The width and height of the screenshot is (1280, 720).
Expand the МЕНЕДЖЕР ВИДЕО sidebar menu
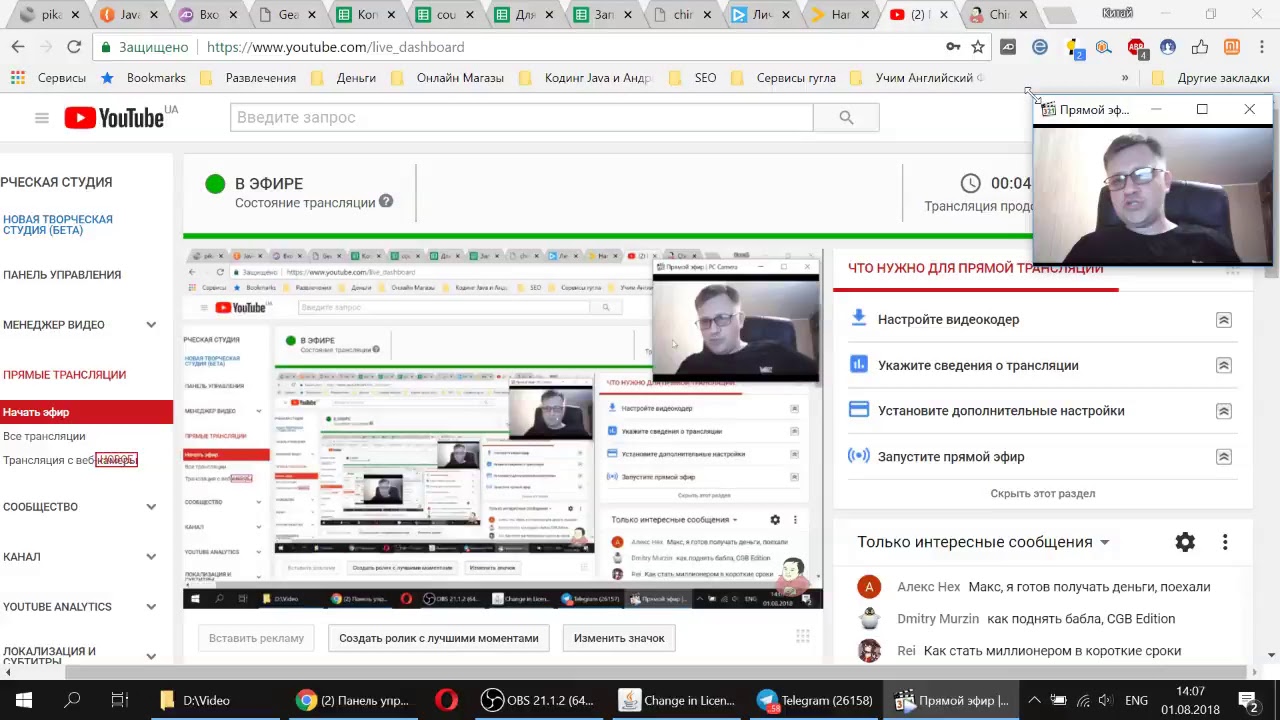[151, 325]
